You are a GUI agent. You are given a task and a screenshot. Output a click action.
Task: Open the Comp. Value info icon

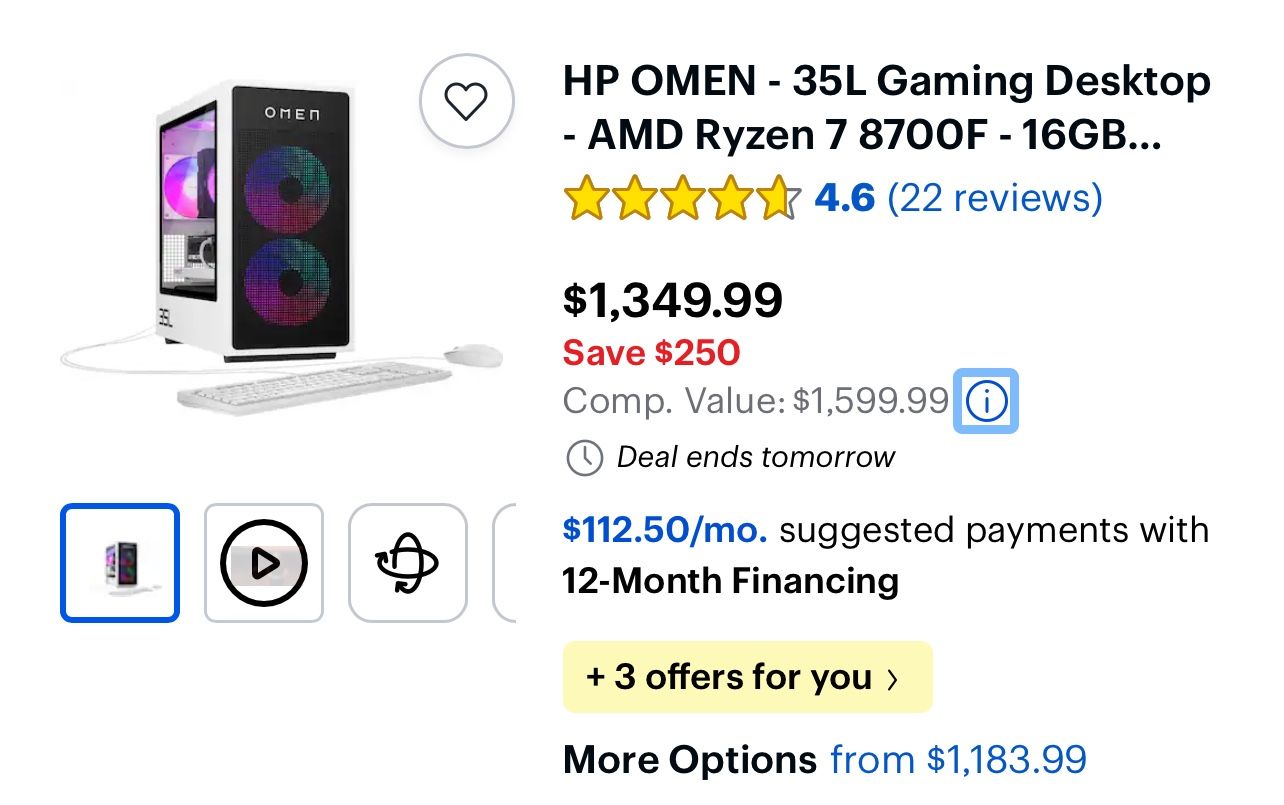(x=986, y=400)
